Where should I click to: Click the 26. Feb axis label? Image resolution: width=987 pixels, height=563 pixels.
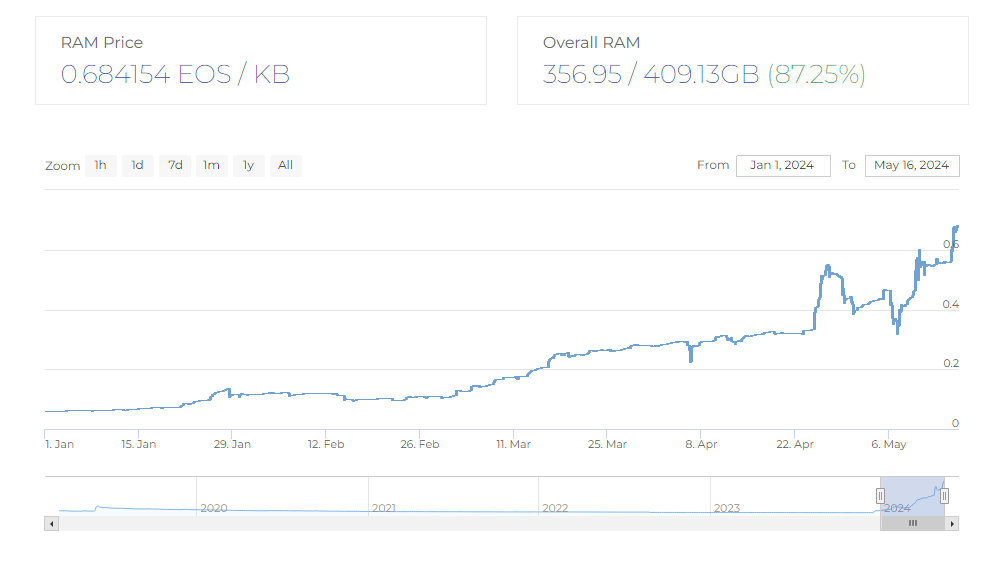coord(420,444)
